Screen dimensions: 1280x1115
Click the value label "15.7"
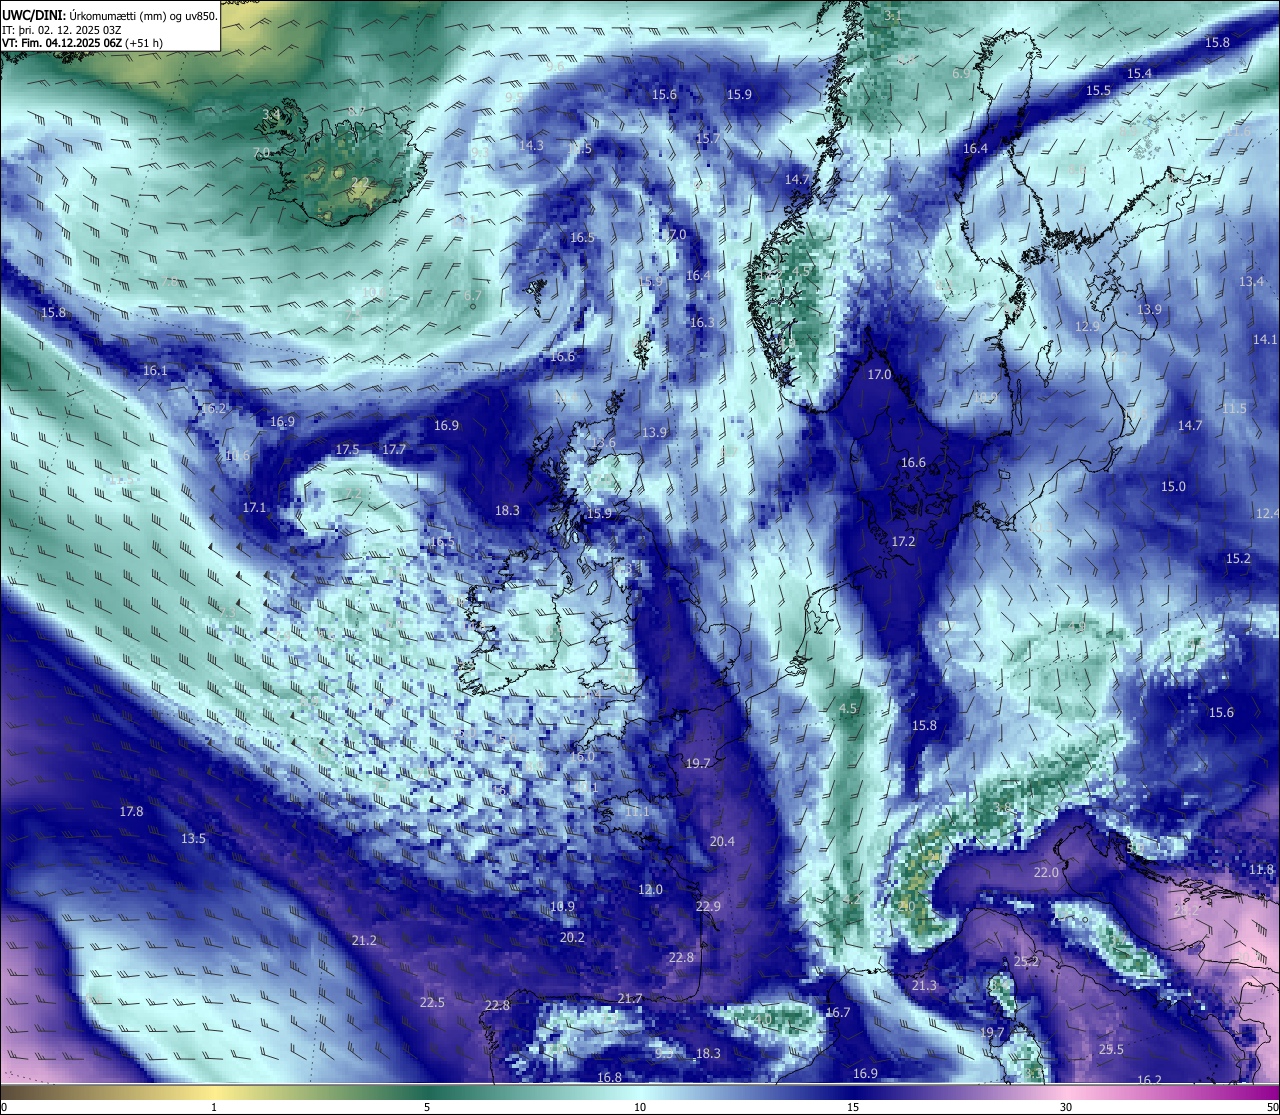click(x=707, y=139)
